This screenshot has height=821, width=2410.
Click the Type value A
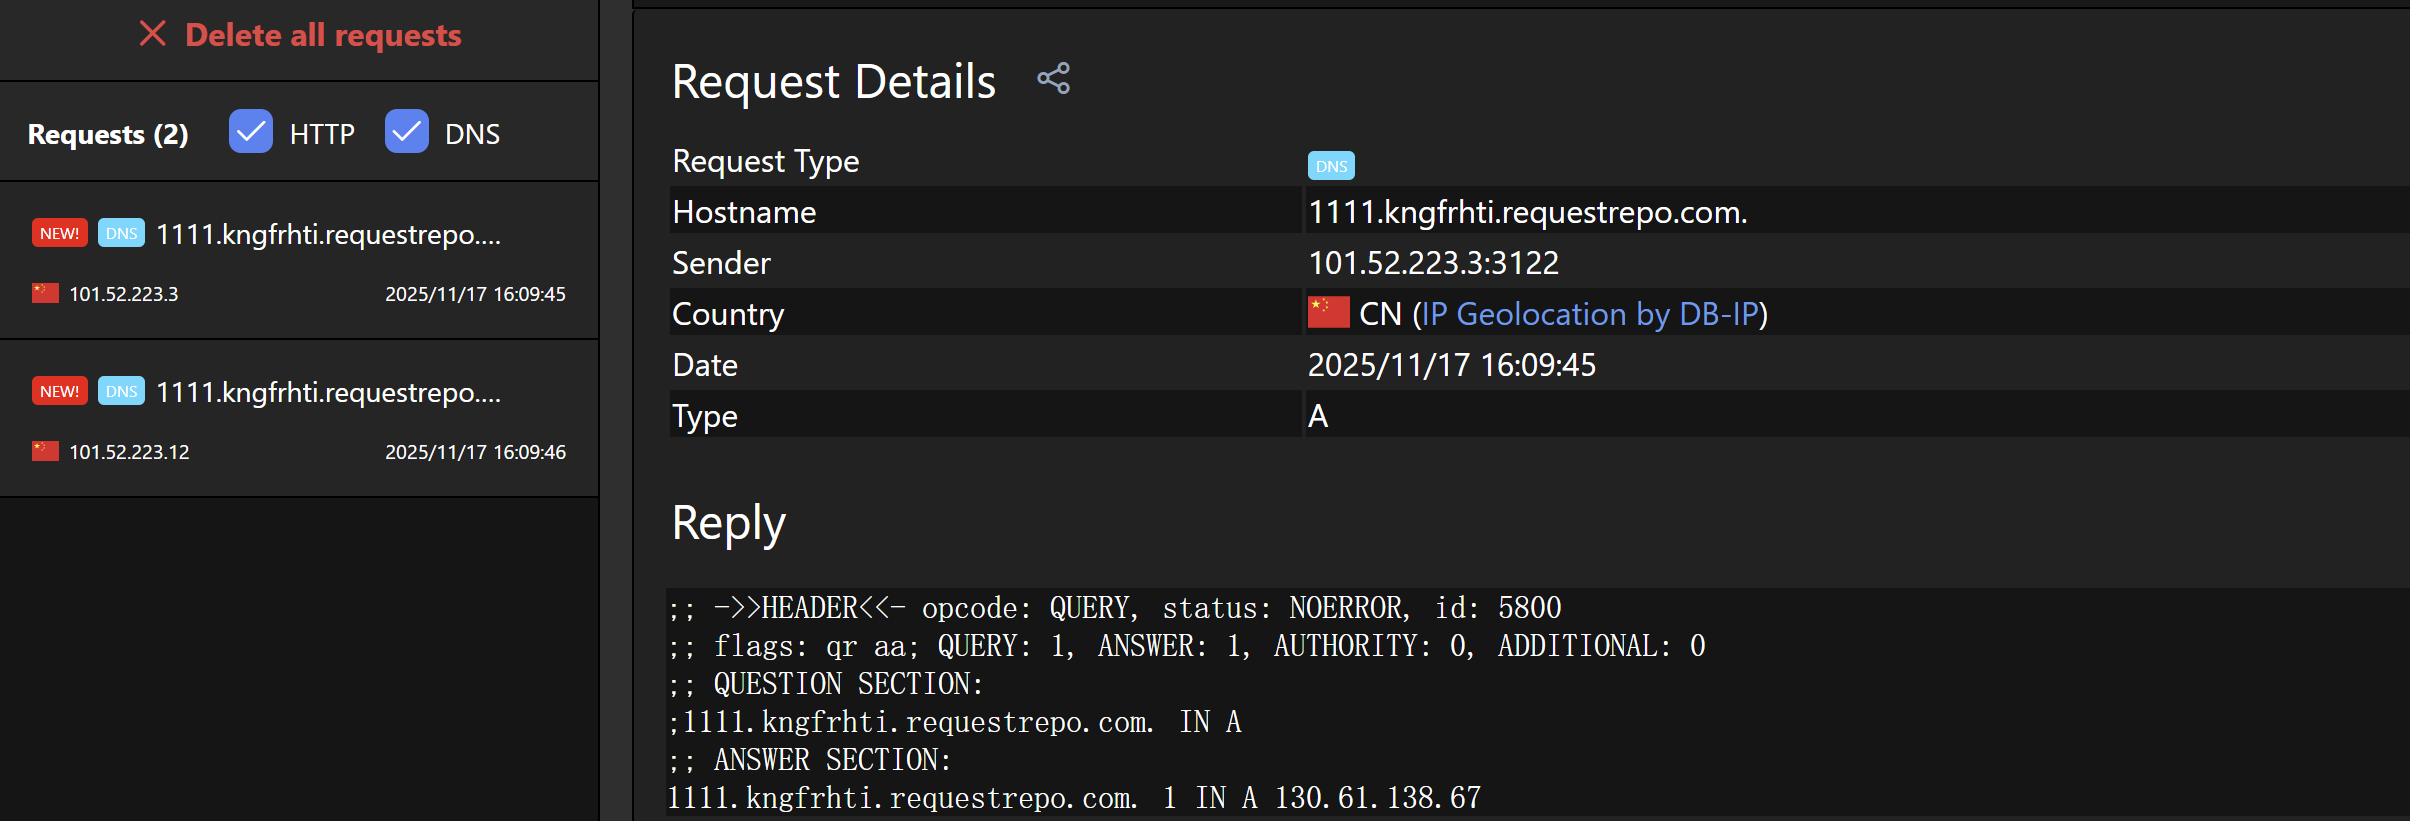pyautogui.click(x=1318, y=416)
